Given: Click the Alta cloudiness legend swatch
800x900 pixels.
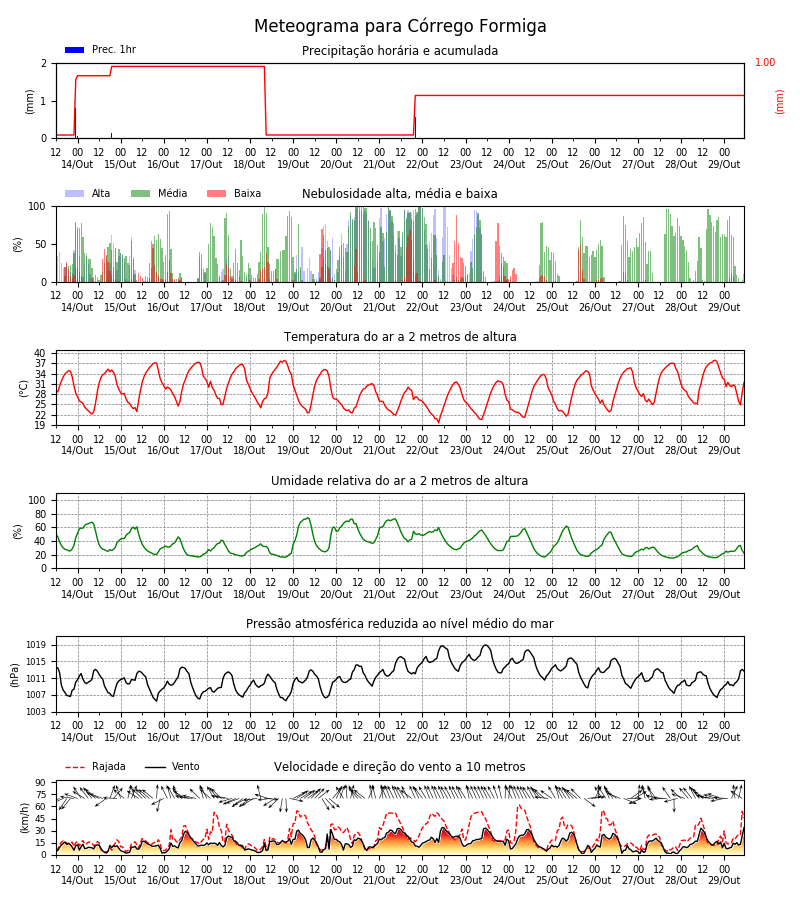Looking at the screenshot, I should (x=75, y=193).
